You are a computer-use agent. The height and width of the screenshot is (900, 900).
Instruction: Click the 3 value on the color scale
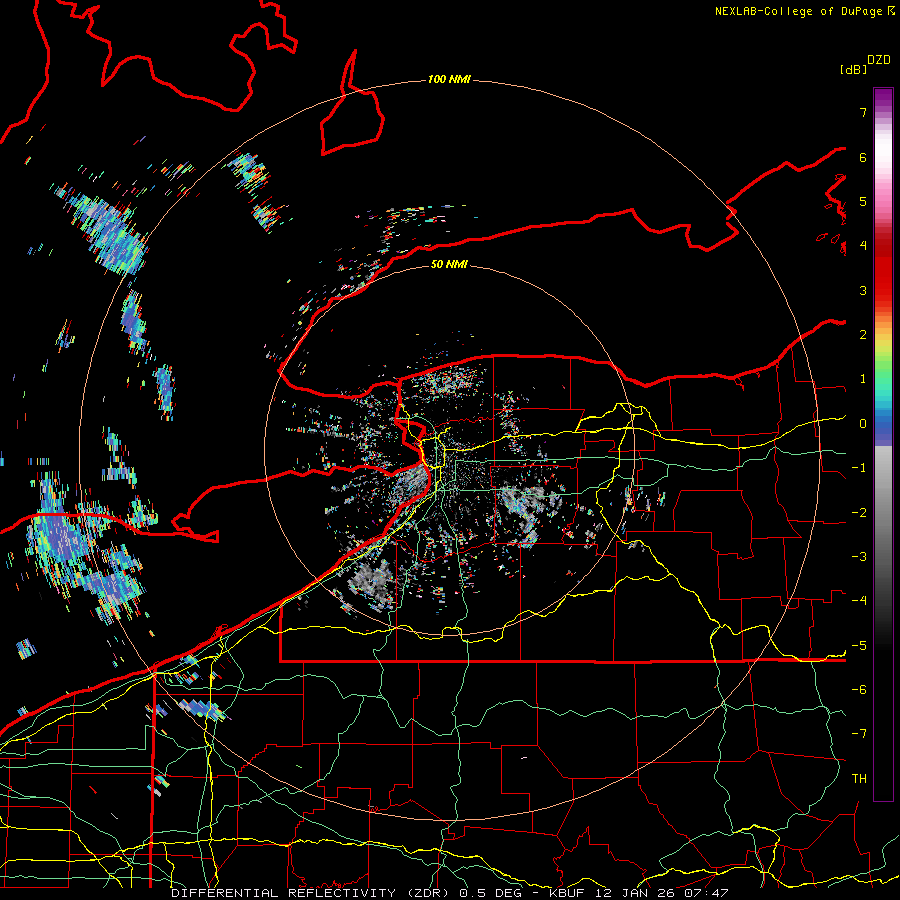tap(863, 290)
